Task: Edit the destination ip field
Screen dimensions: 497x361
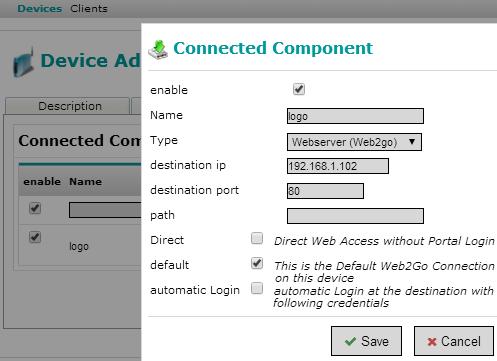Action: pos(338,166)
